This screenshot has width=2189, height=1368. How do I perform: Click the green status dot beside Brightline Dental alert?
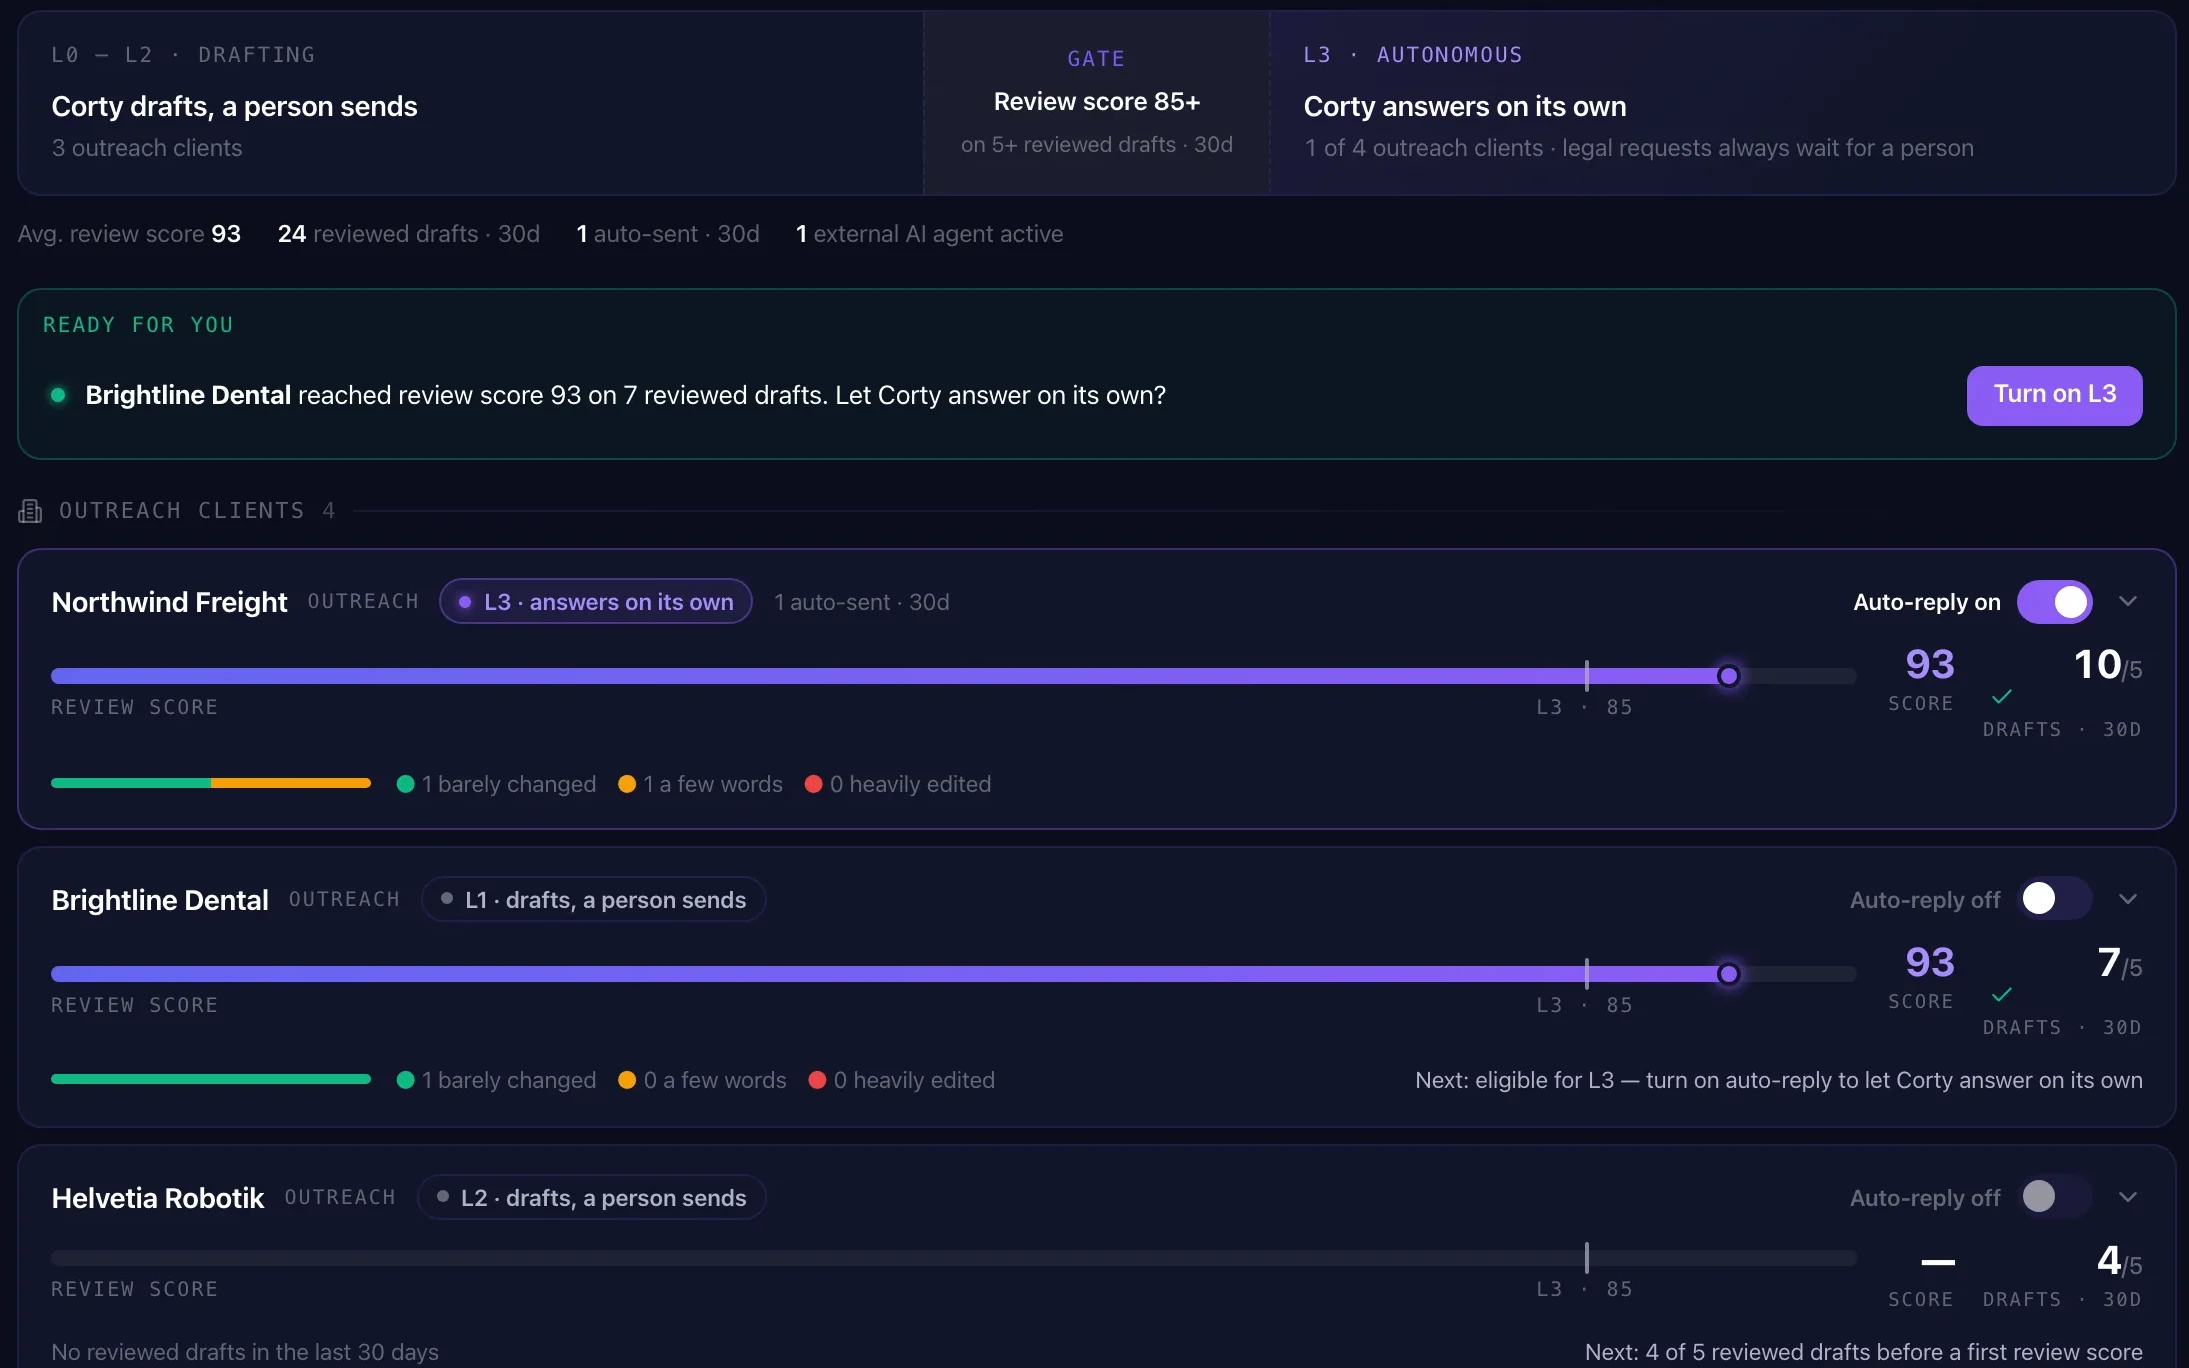pyautogui.click(x=58, y=395)
